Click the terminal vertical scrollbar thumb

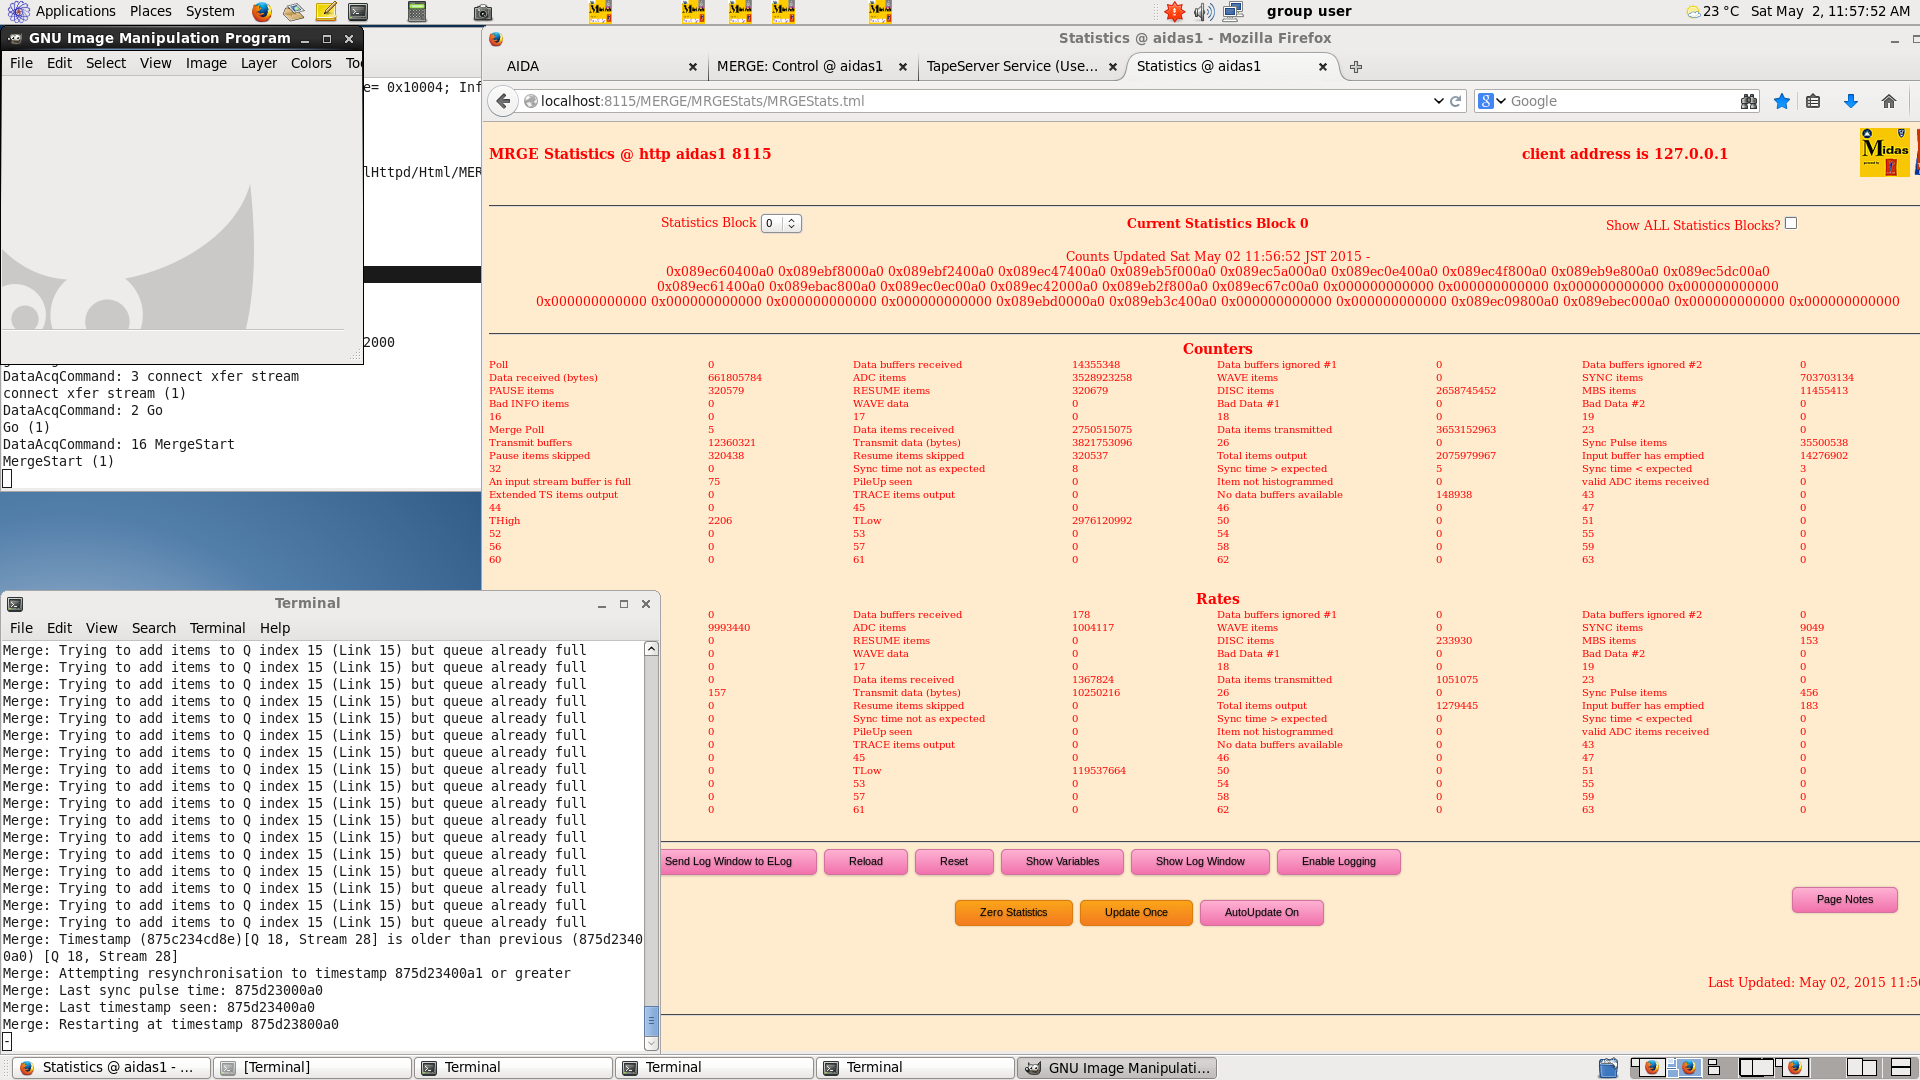651,1021
